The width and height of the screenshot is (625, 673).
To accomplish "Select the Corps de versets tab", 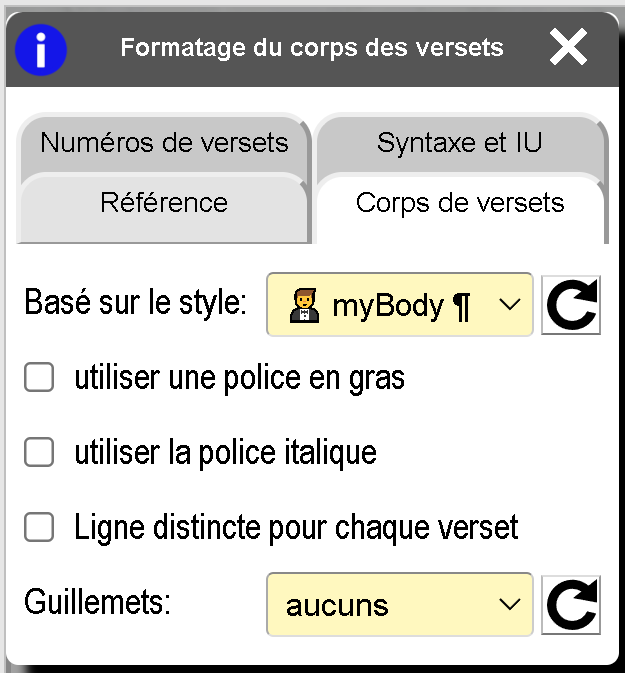I will coord(460,203).
